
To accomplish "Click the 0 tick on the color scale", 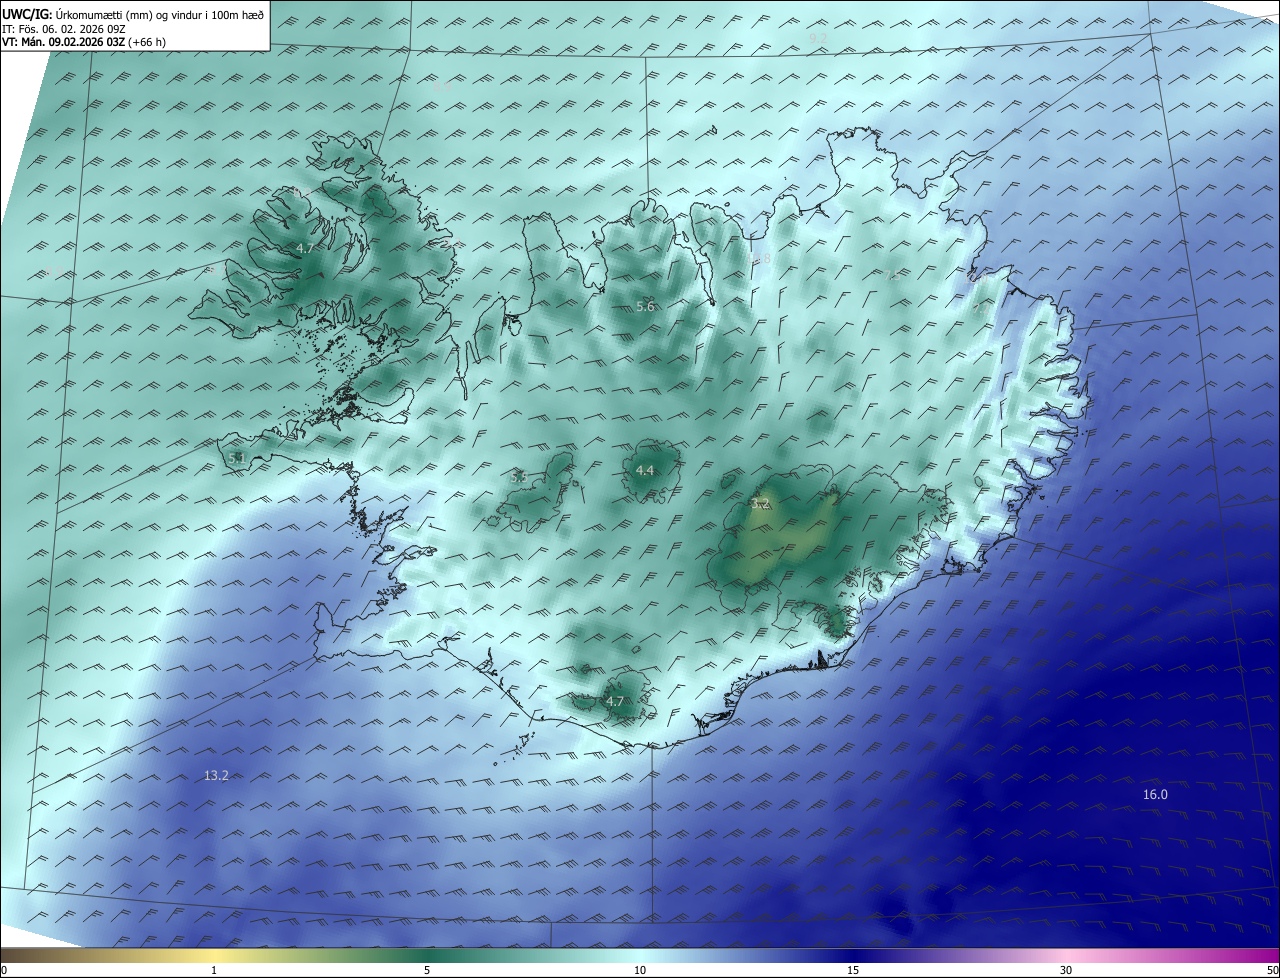I will (x=4, y=970).
